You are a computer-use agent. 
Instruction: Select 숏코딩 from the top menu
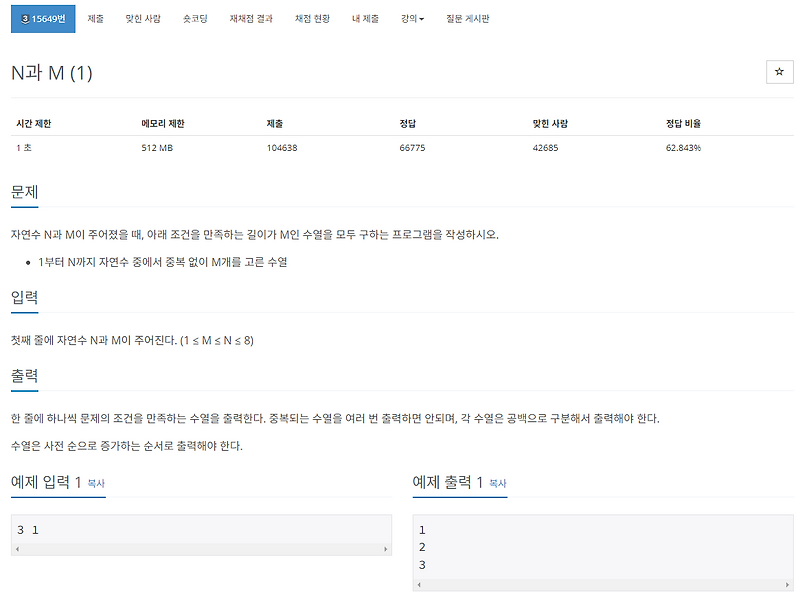point(193,18)
